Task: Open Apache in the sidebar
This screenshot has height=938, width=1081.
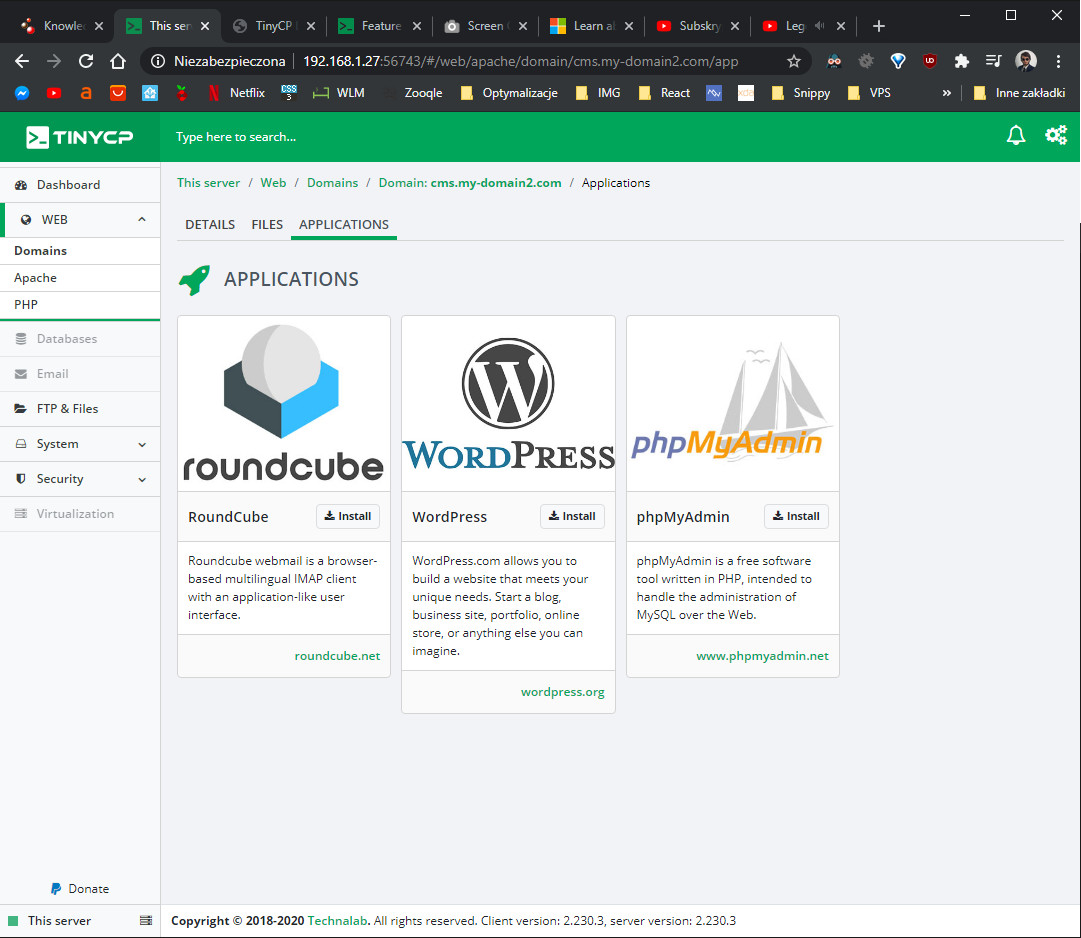Action: [x=80, y=278]
